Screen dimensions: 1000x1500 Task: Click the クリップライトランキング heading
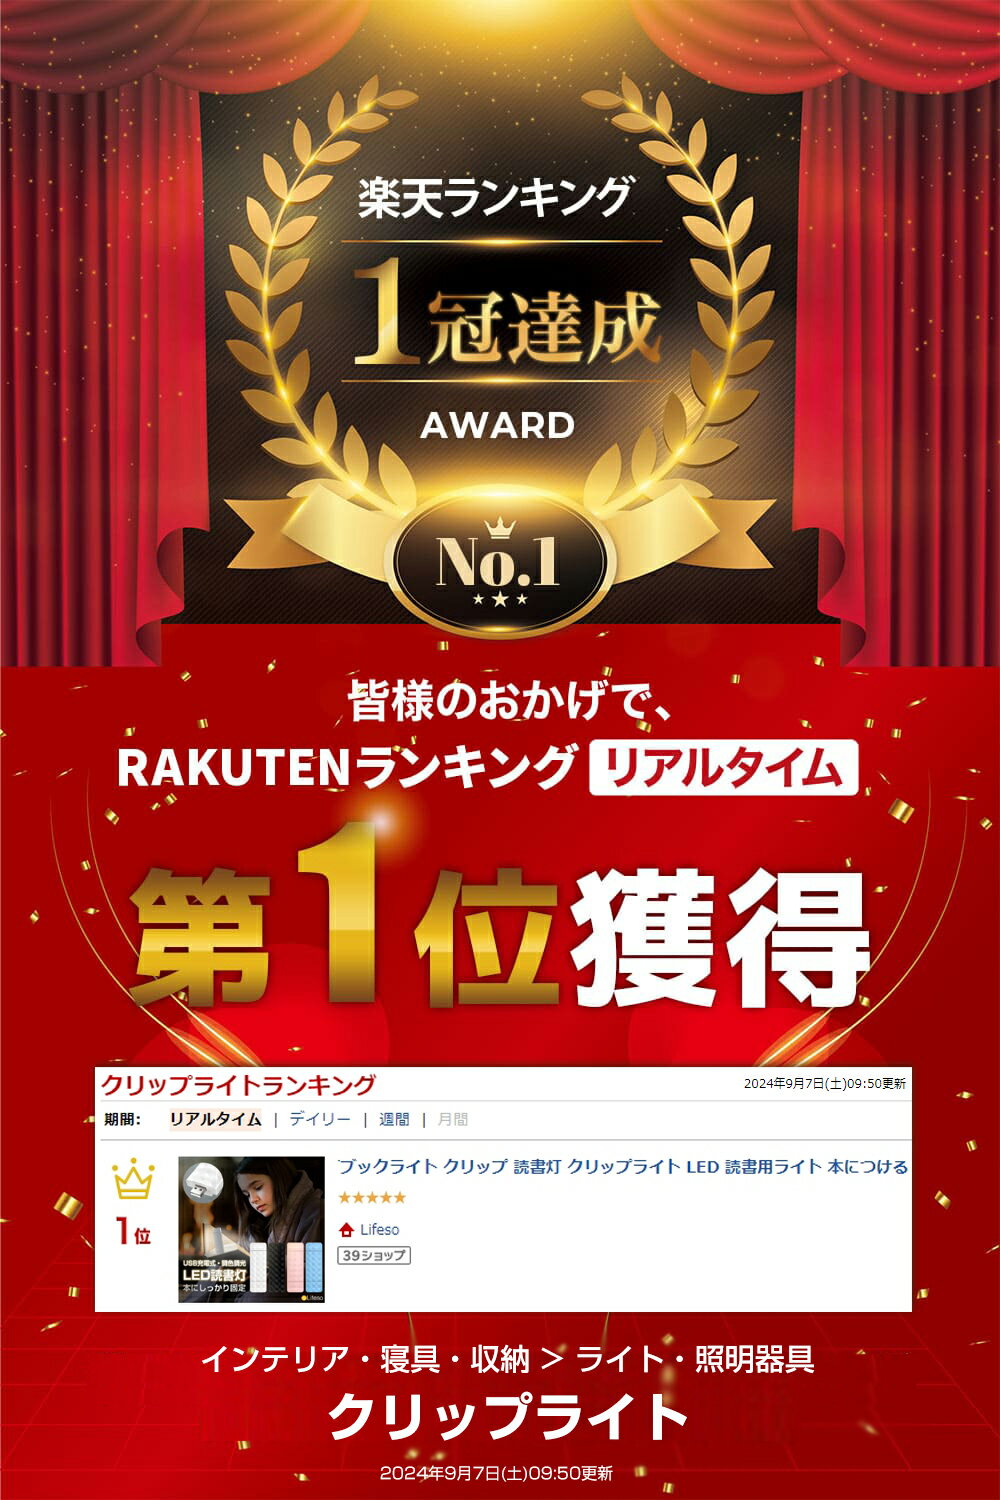tap(239, 1084)
